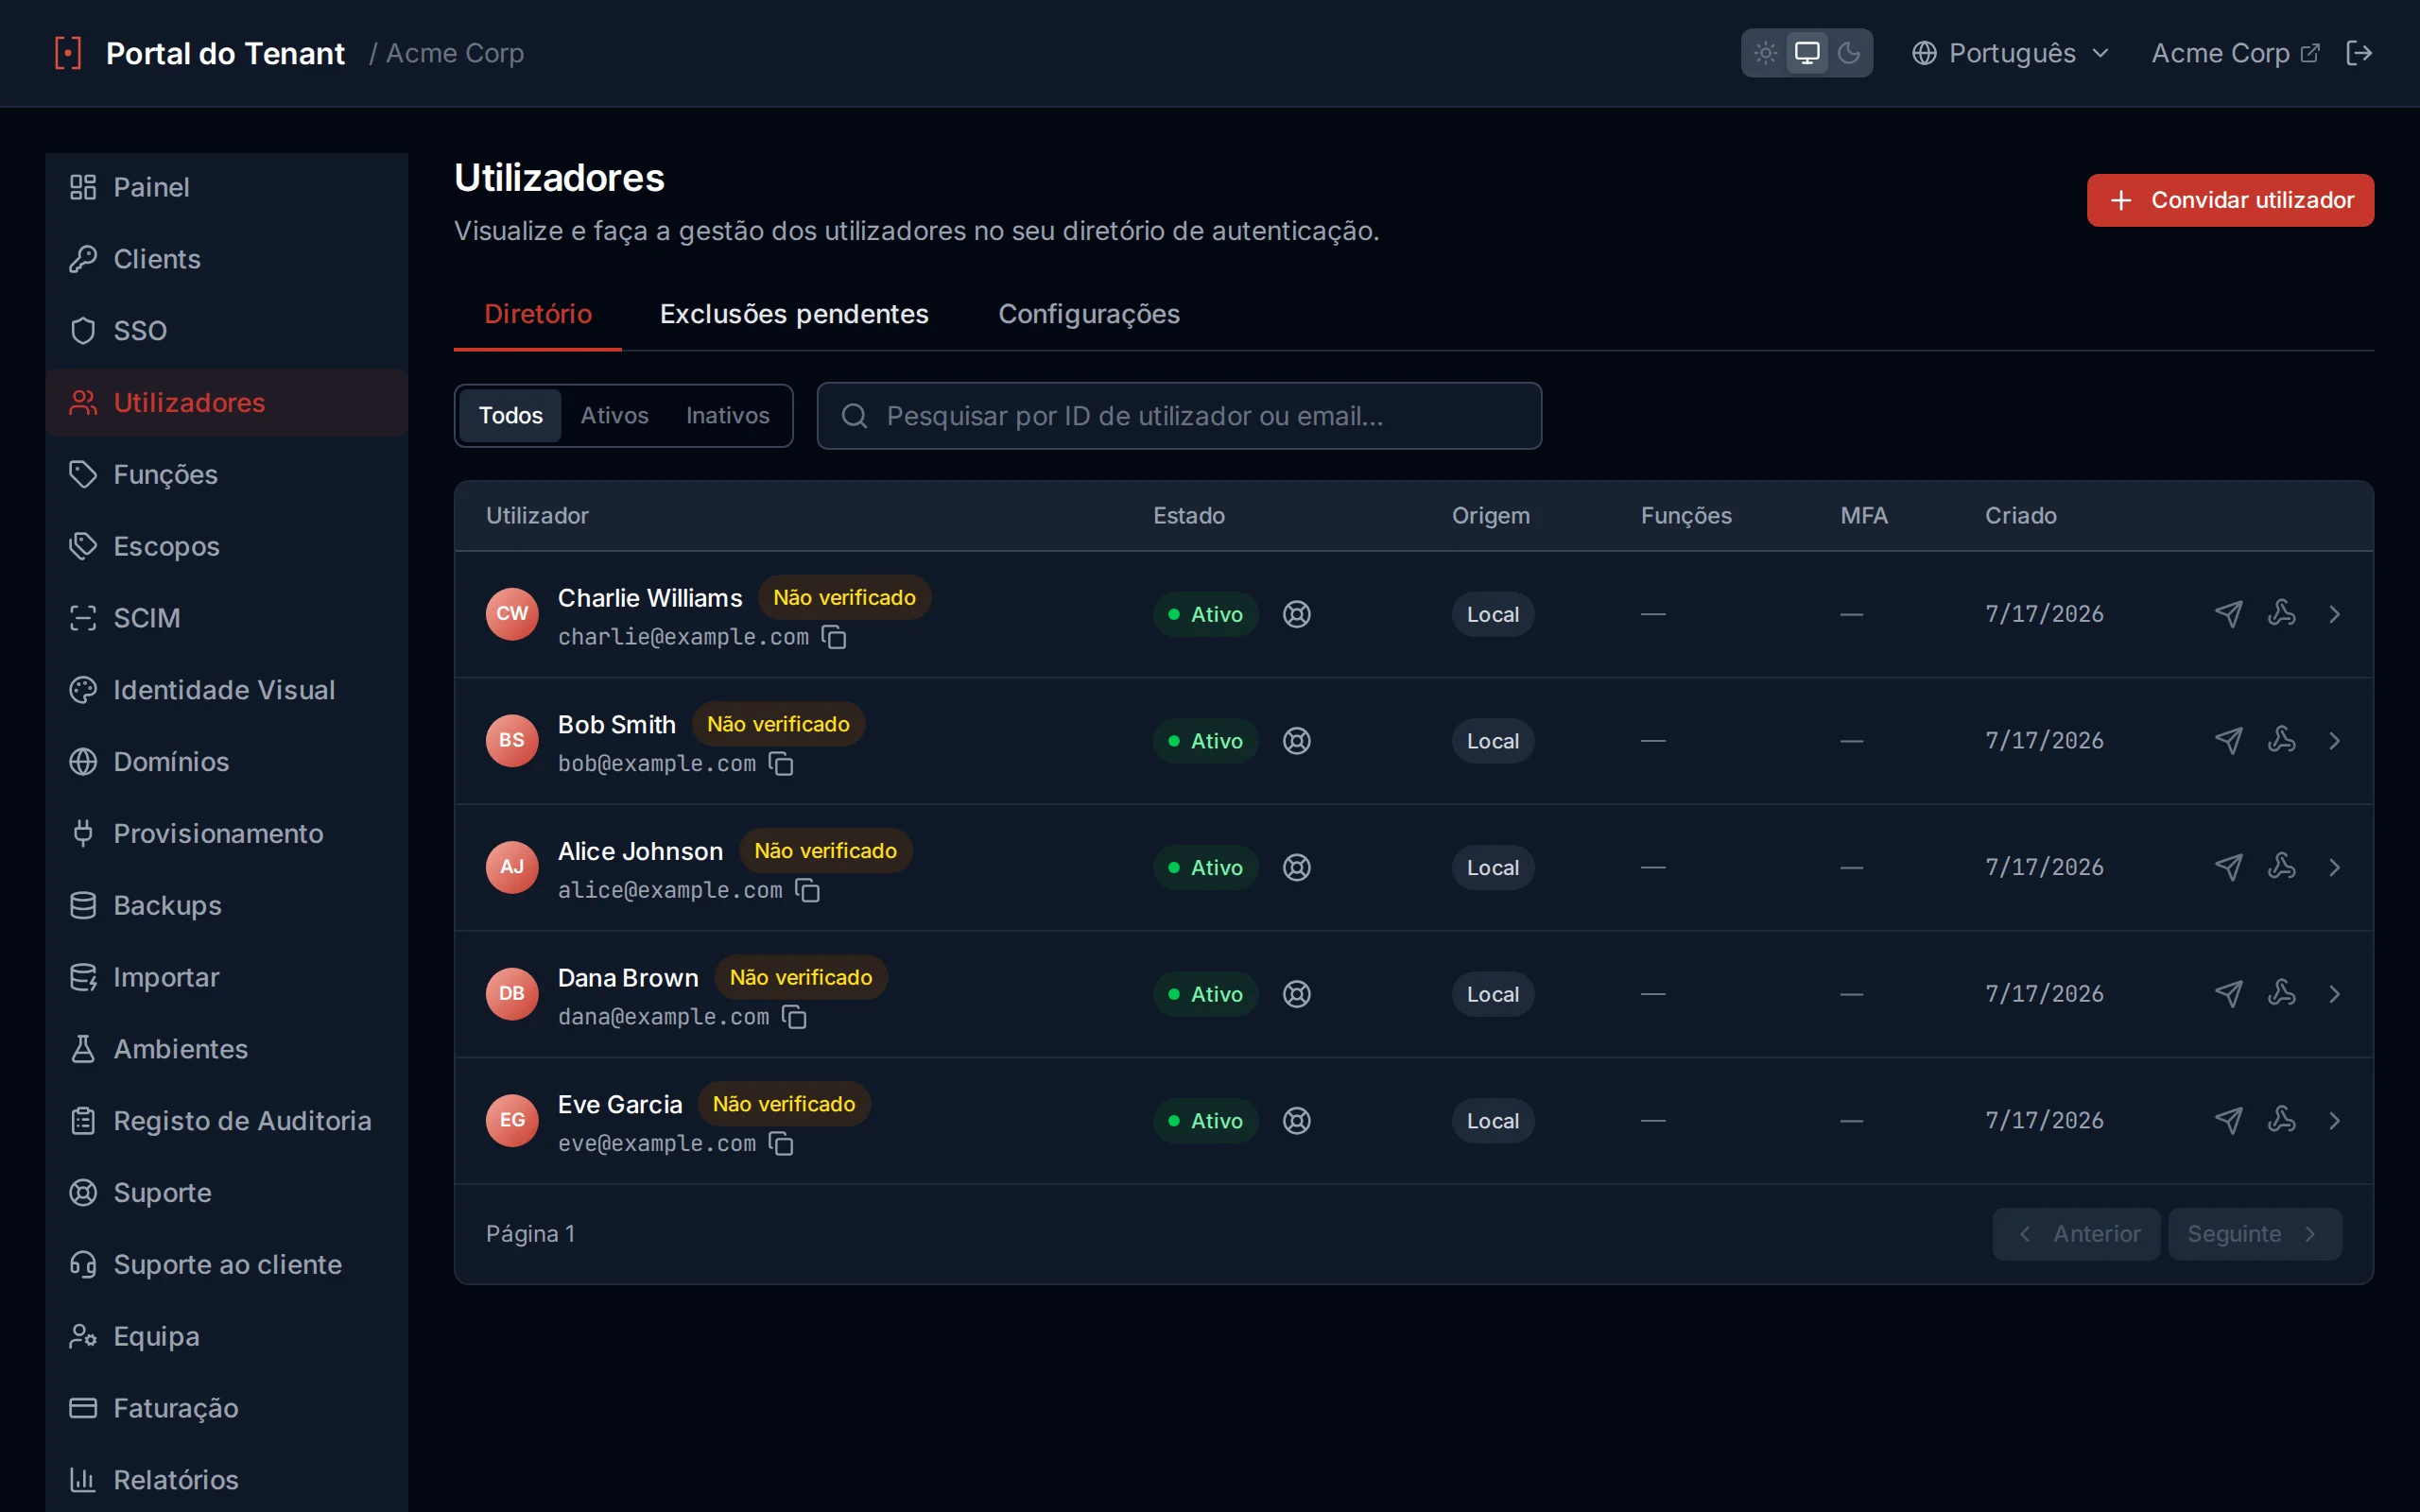Copy alice@example.com with copy icon
The height and width of the screenshot is (1512, 2420).
click(x=807, y=890)
